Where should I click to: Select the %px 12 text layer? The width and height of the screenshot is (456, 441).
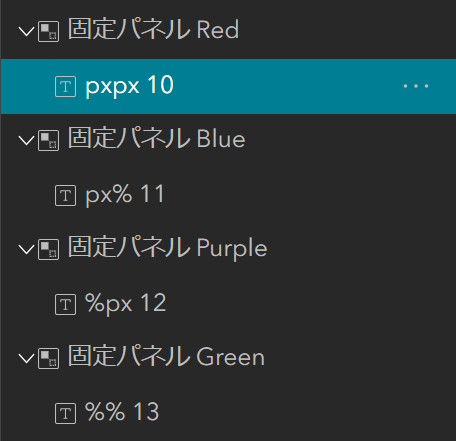pos(228,304)
